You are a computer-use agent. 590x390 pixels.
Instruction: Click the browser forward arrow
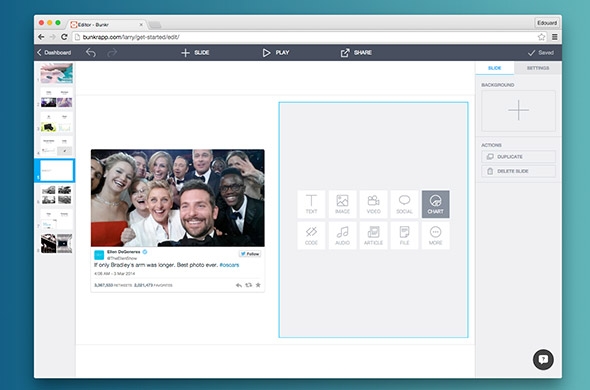pos(53,37)
